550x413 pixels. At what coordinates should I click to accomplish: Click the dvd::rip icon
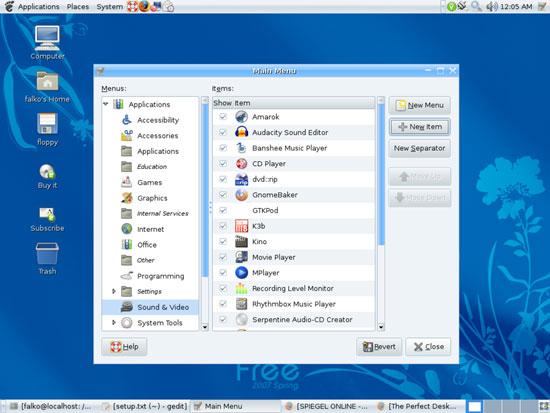(241, 179)
